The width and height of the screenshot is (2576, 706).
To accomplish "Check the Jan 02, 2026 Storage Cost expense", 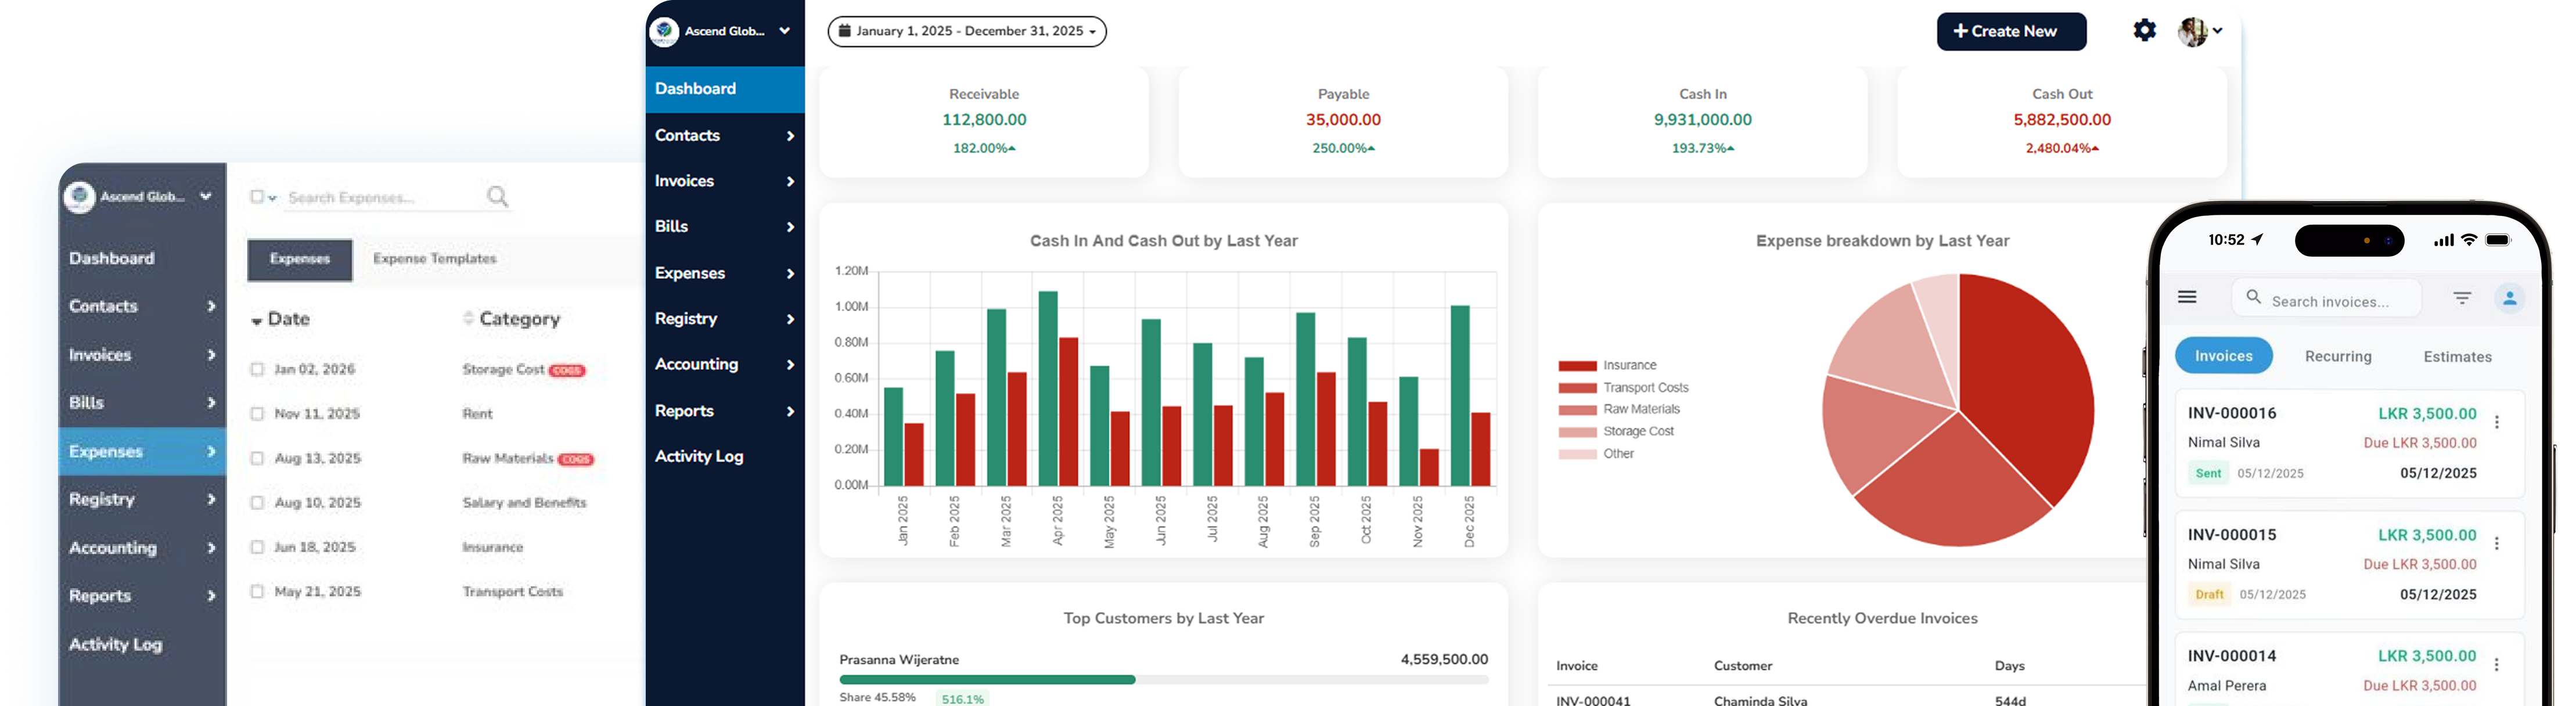I will point(258,368).
